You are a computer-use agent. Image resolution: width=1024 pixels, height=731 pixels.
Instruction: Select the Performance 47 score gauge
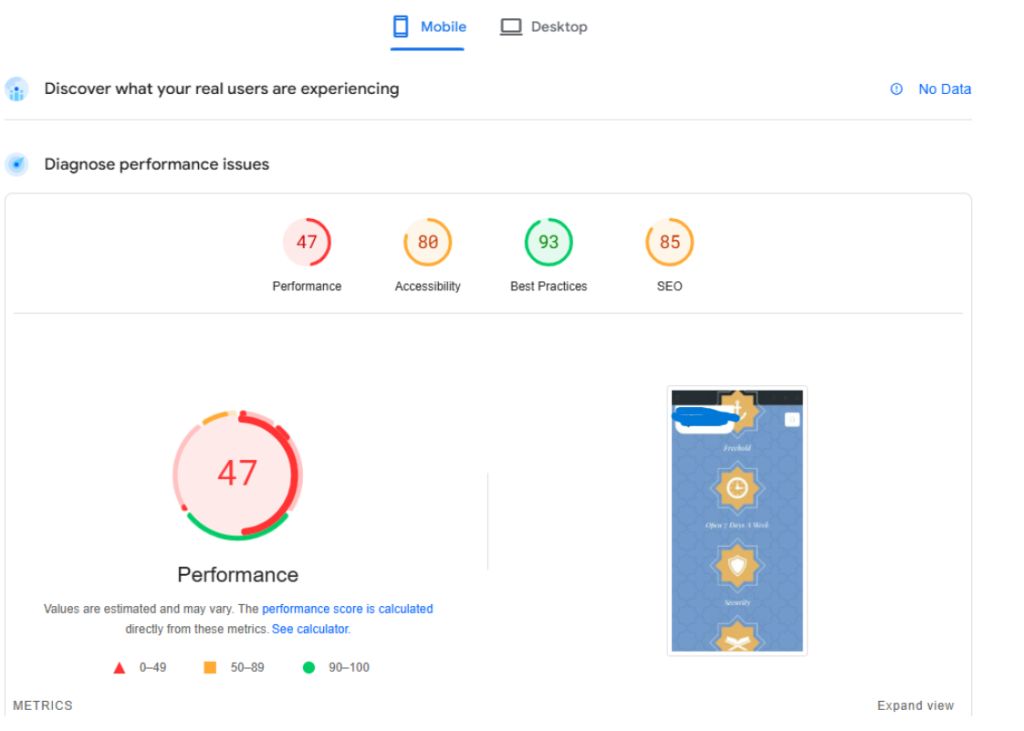pyautogui.click(x=307, y=243)
